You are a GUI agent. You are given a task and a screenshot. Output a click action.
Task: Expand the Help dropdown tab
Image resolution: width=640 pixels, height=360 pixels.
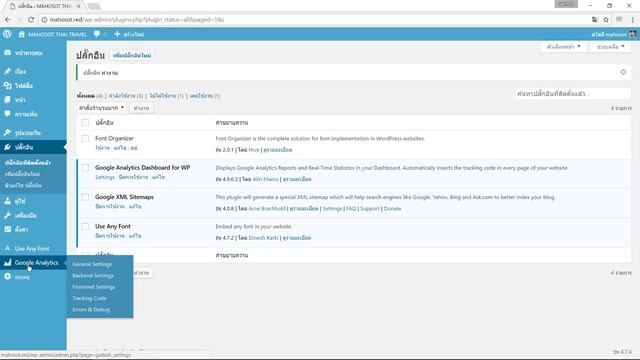tap(611, 47)
